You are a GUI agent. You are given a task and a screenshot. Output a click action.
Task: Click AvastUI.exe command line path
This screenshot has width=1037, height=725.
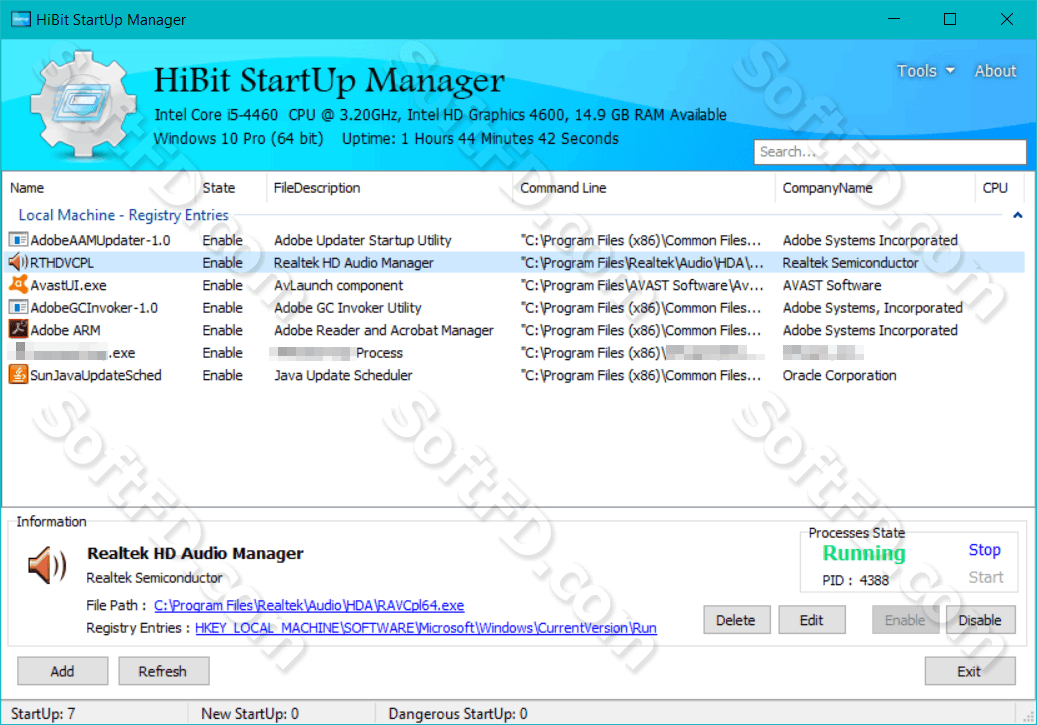coord(642,285)
